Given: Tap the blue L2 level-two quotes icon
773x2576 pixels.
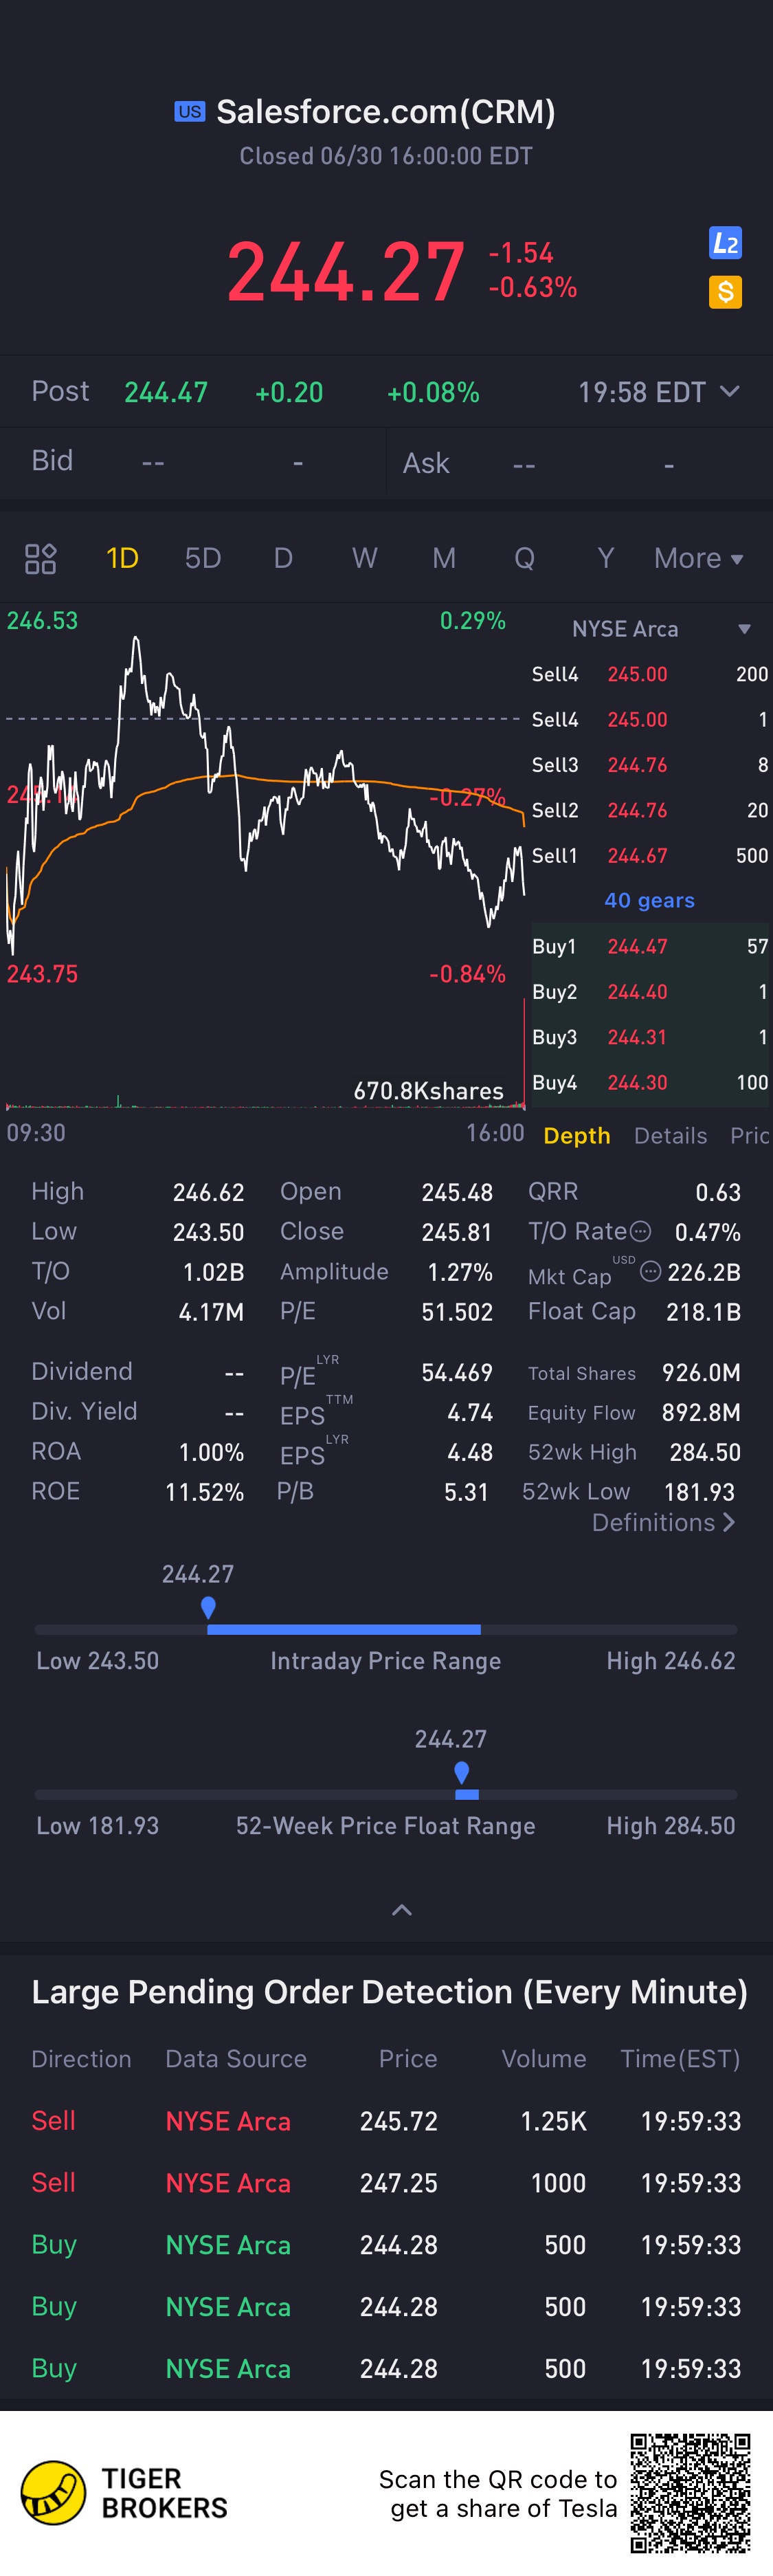Looking at the screenshot, I should (x=725, y=243).
